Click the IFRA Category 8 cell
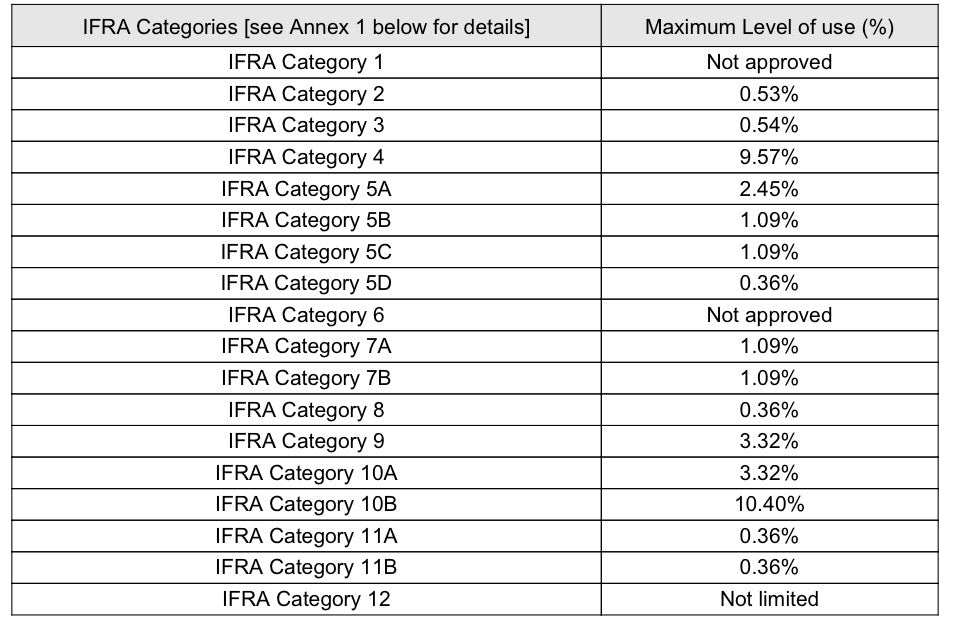Image resolution: width=955 pixels, height=621 pixels. pyautogui.click(x=306, y=410)
